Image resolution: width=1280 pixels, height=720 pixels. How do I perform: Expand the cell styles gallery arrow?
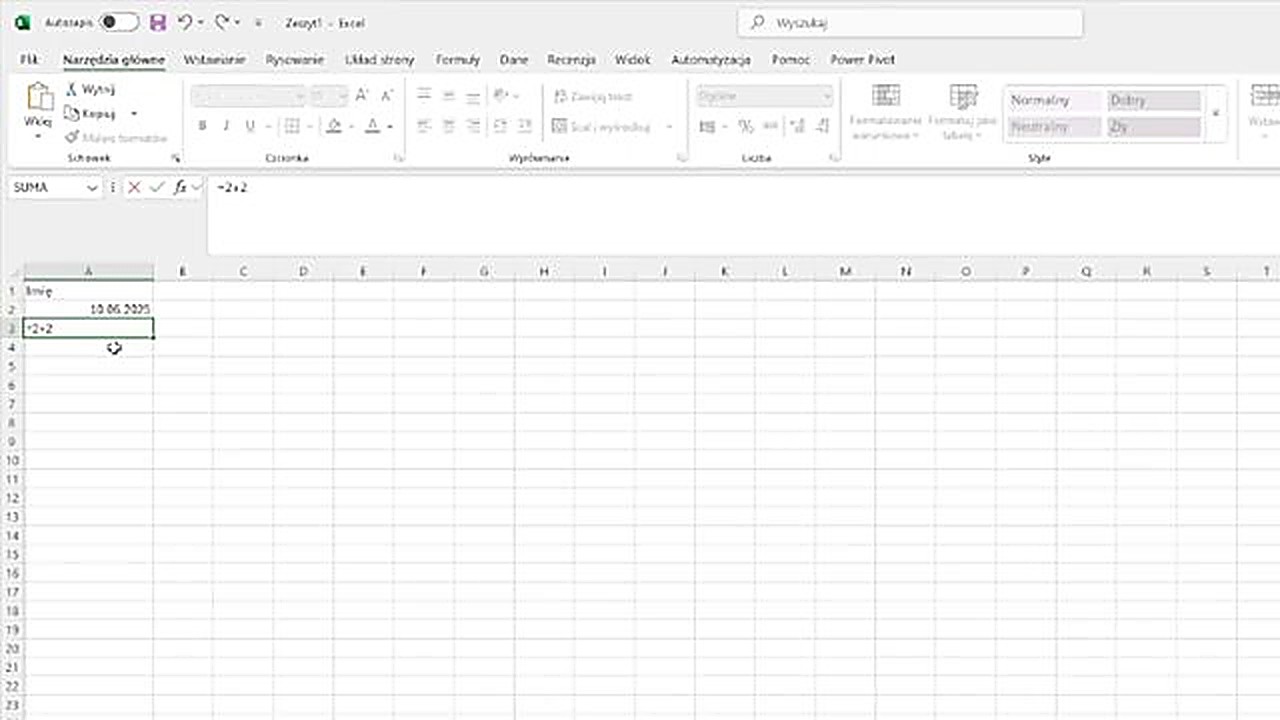pyautogui.click(x=1216, y=113)
